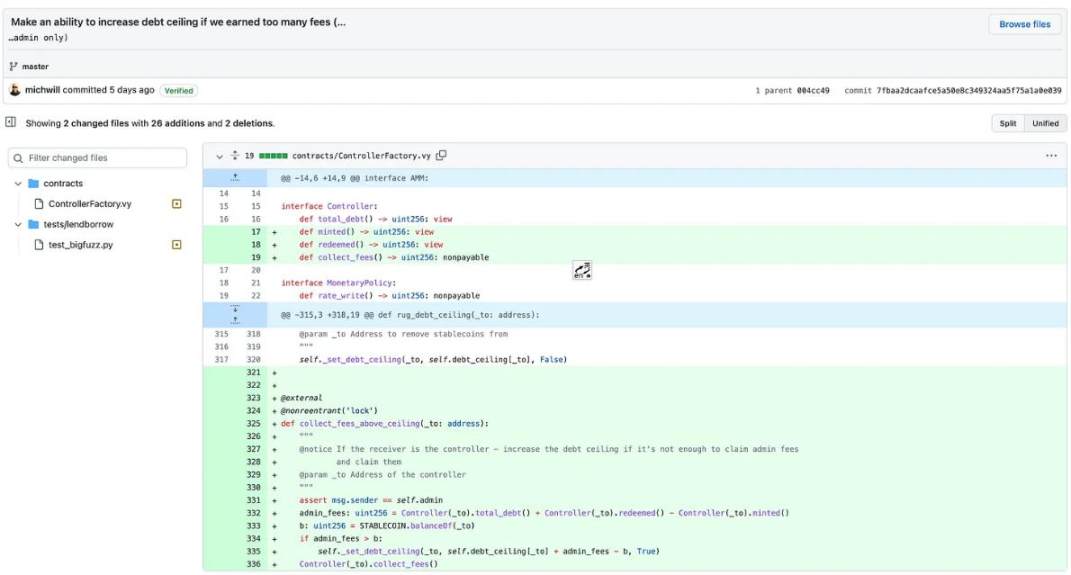Expand hidden lines above line 14

pos(234,178)
